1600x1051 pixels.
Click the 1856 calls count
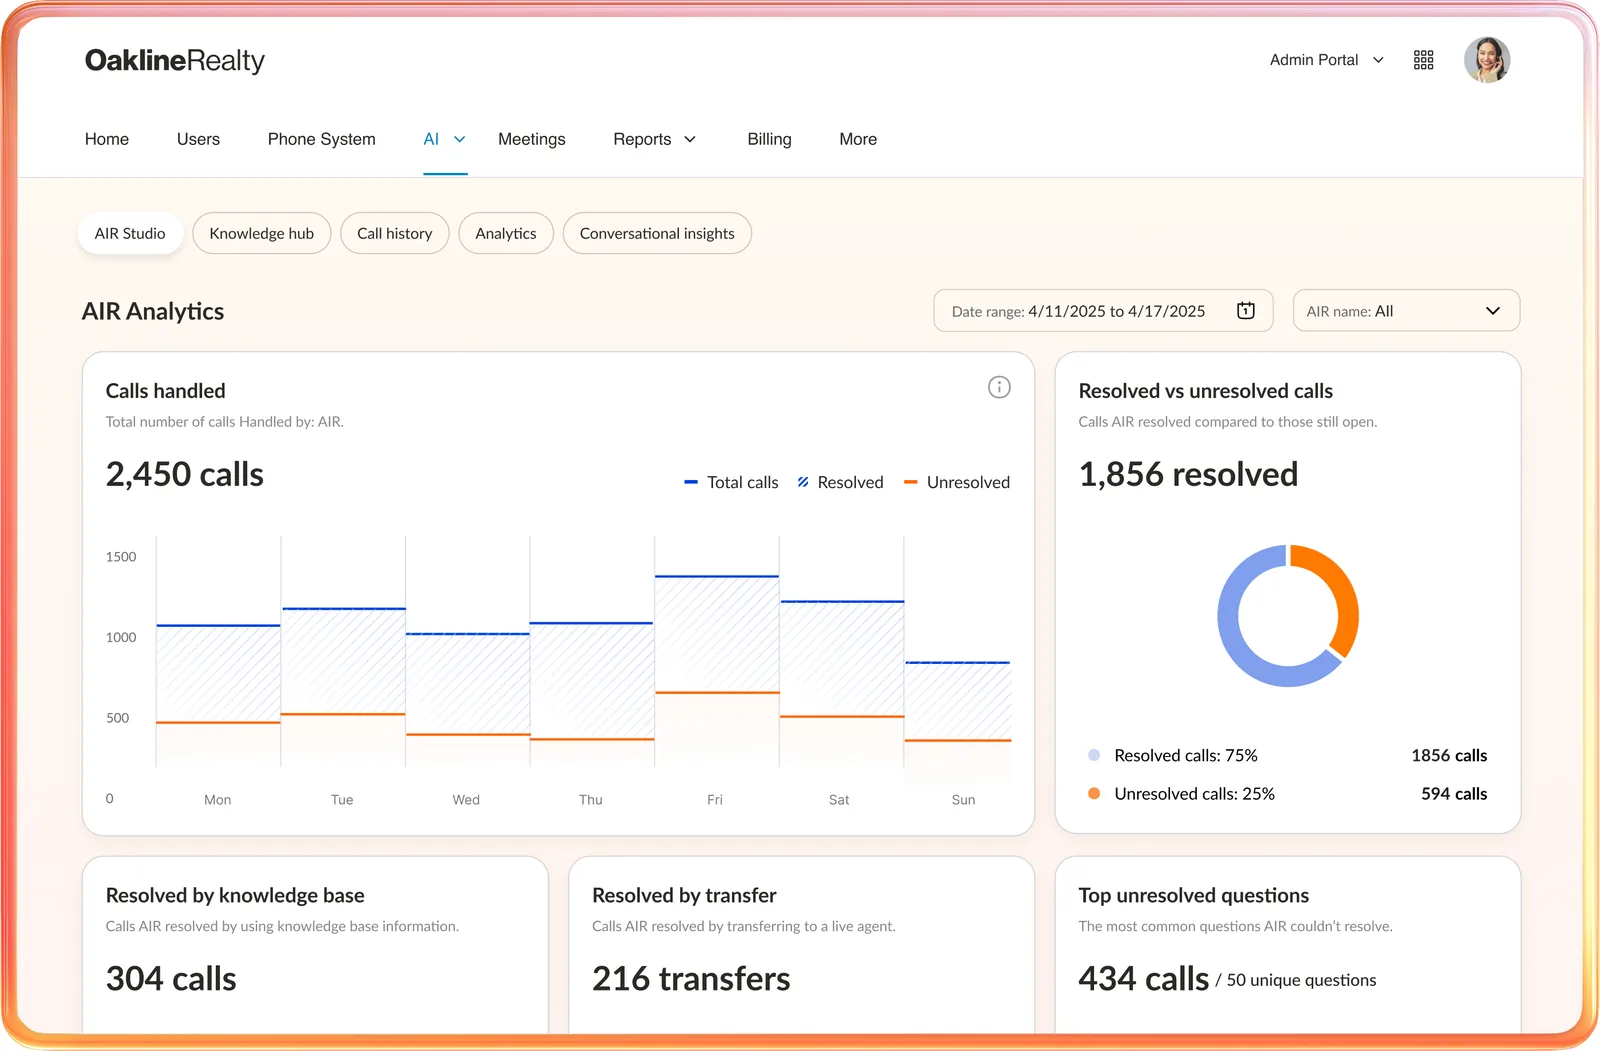1449,756
